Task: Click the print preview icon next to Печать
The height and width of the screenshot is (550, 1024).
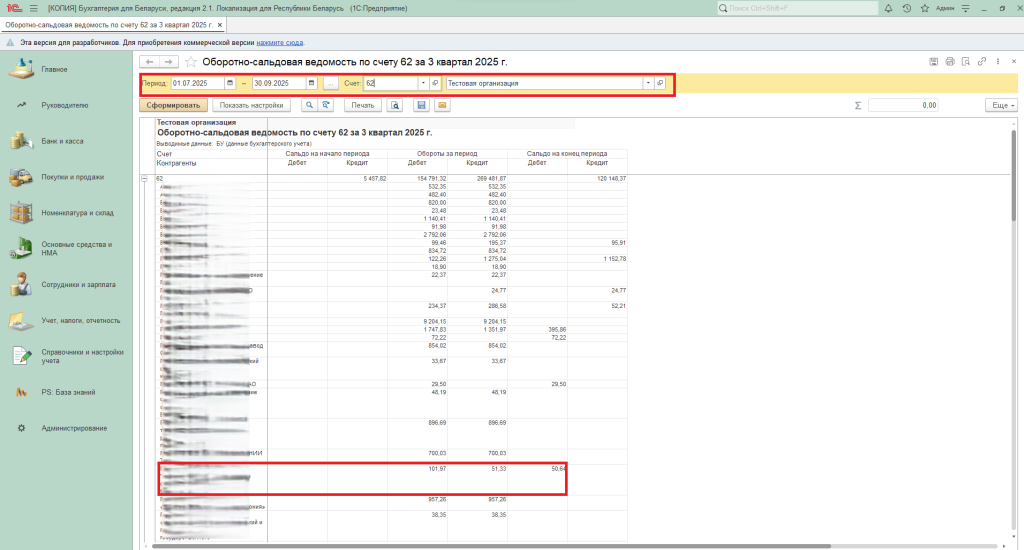Action: (396, 105)
